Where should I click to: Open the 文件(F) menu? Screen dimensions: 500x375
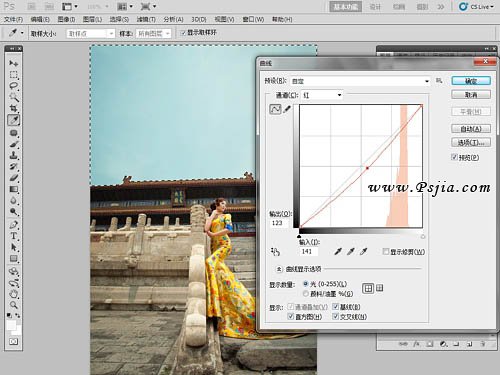(13, 19)
